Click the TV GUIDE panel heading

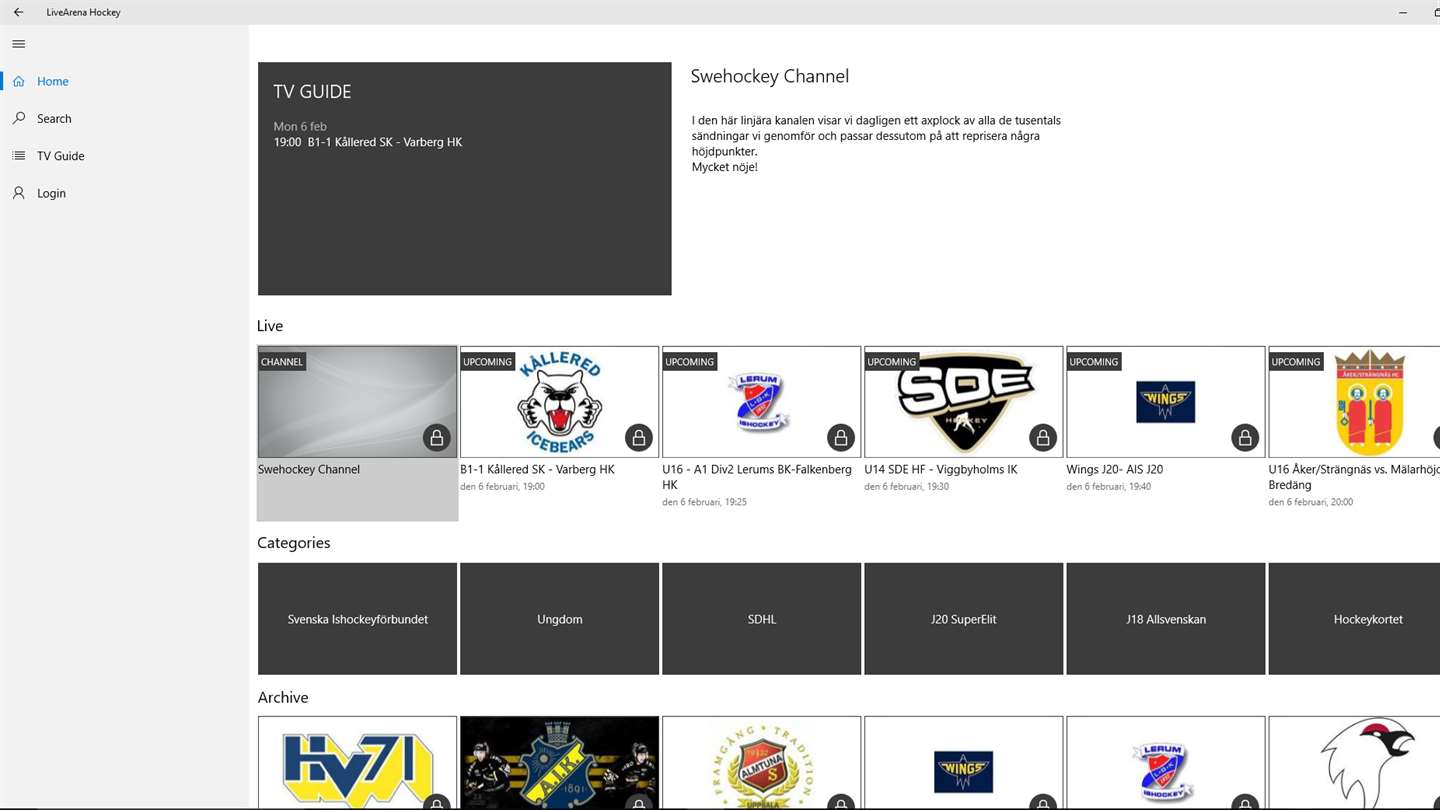click(x=312, y=92)
